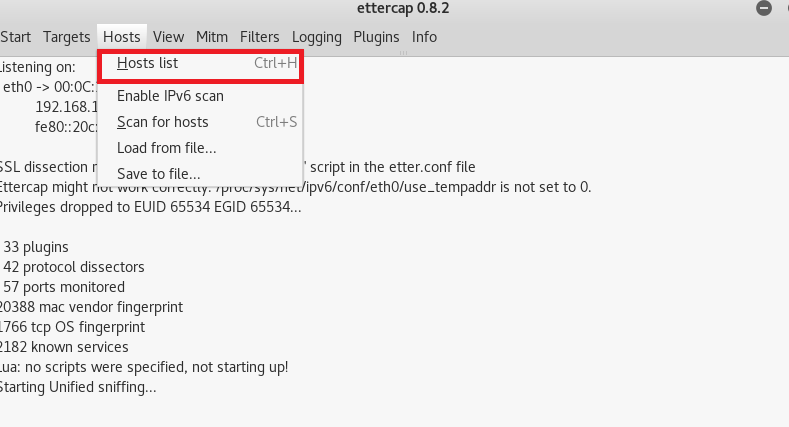Open the Mitm menu
The height and width of the screenshot is (427, 789).
(x=212, y=37)
